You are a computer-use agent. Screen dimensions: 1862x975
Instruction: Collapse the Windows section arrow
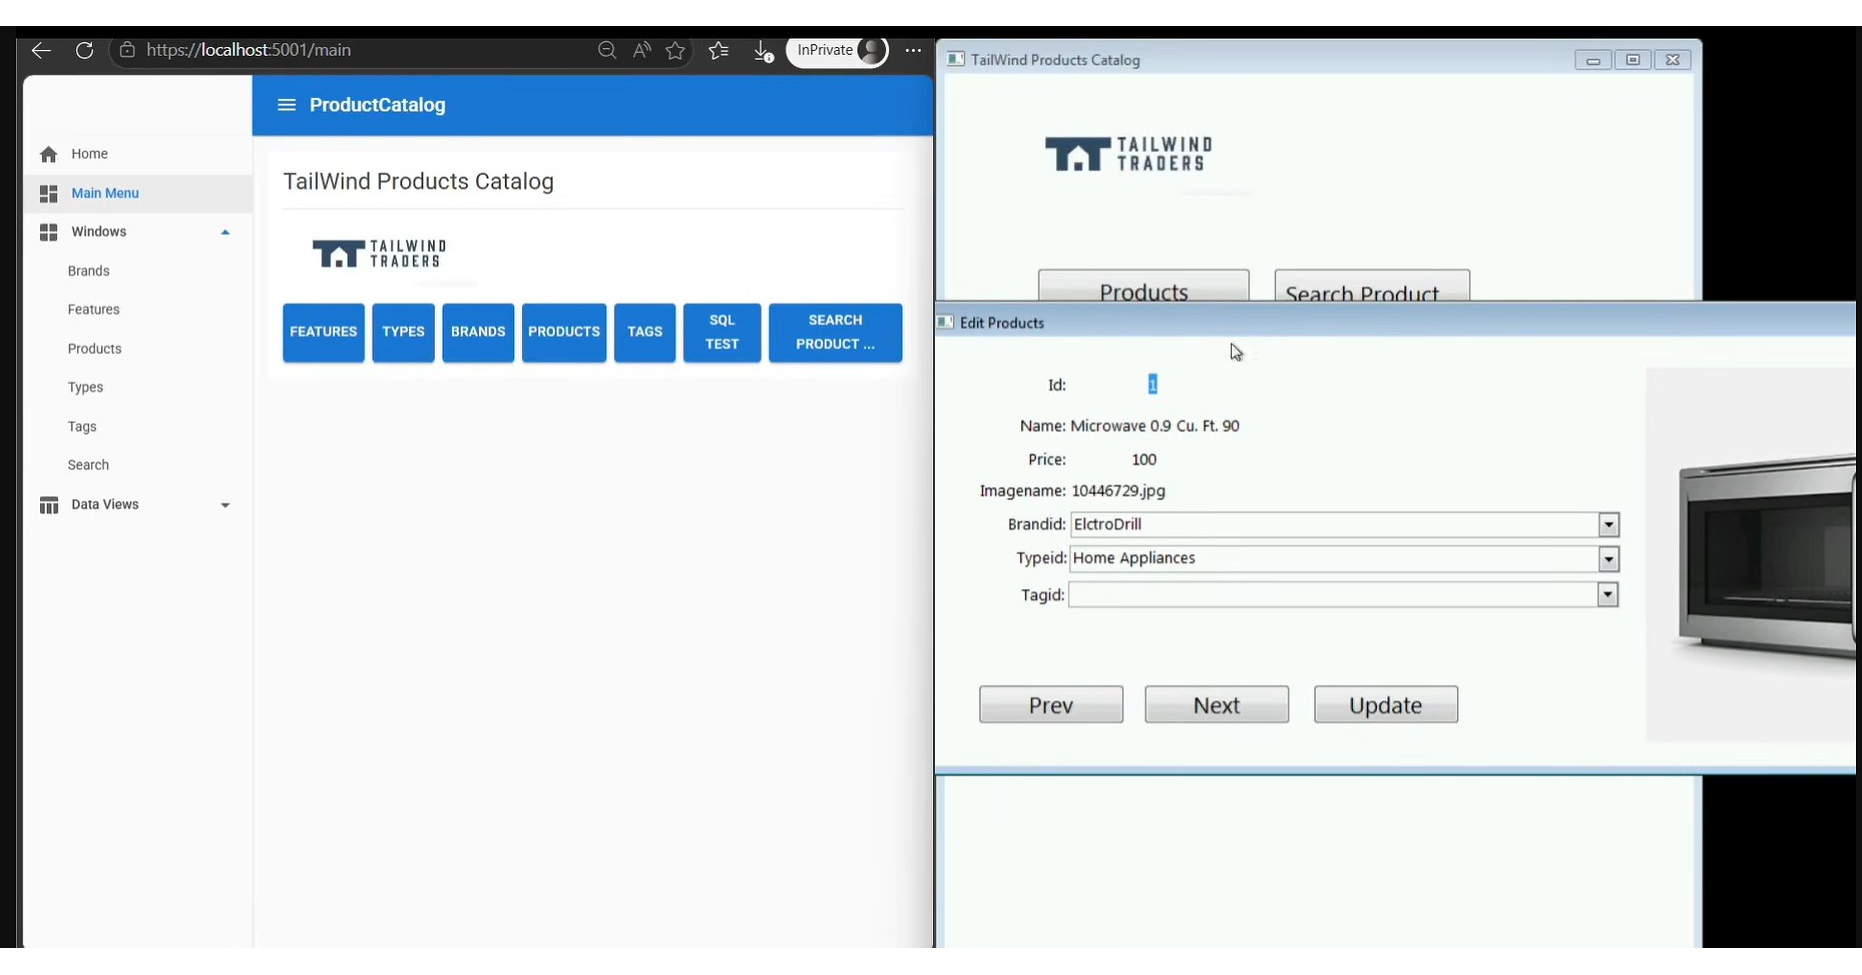(225, 232)
